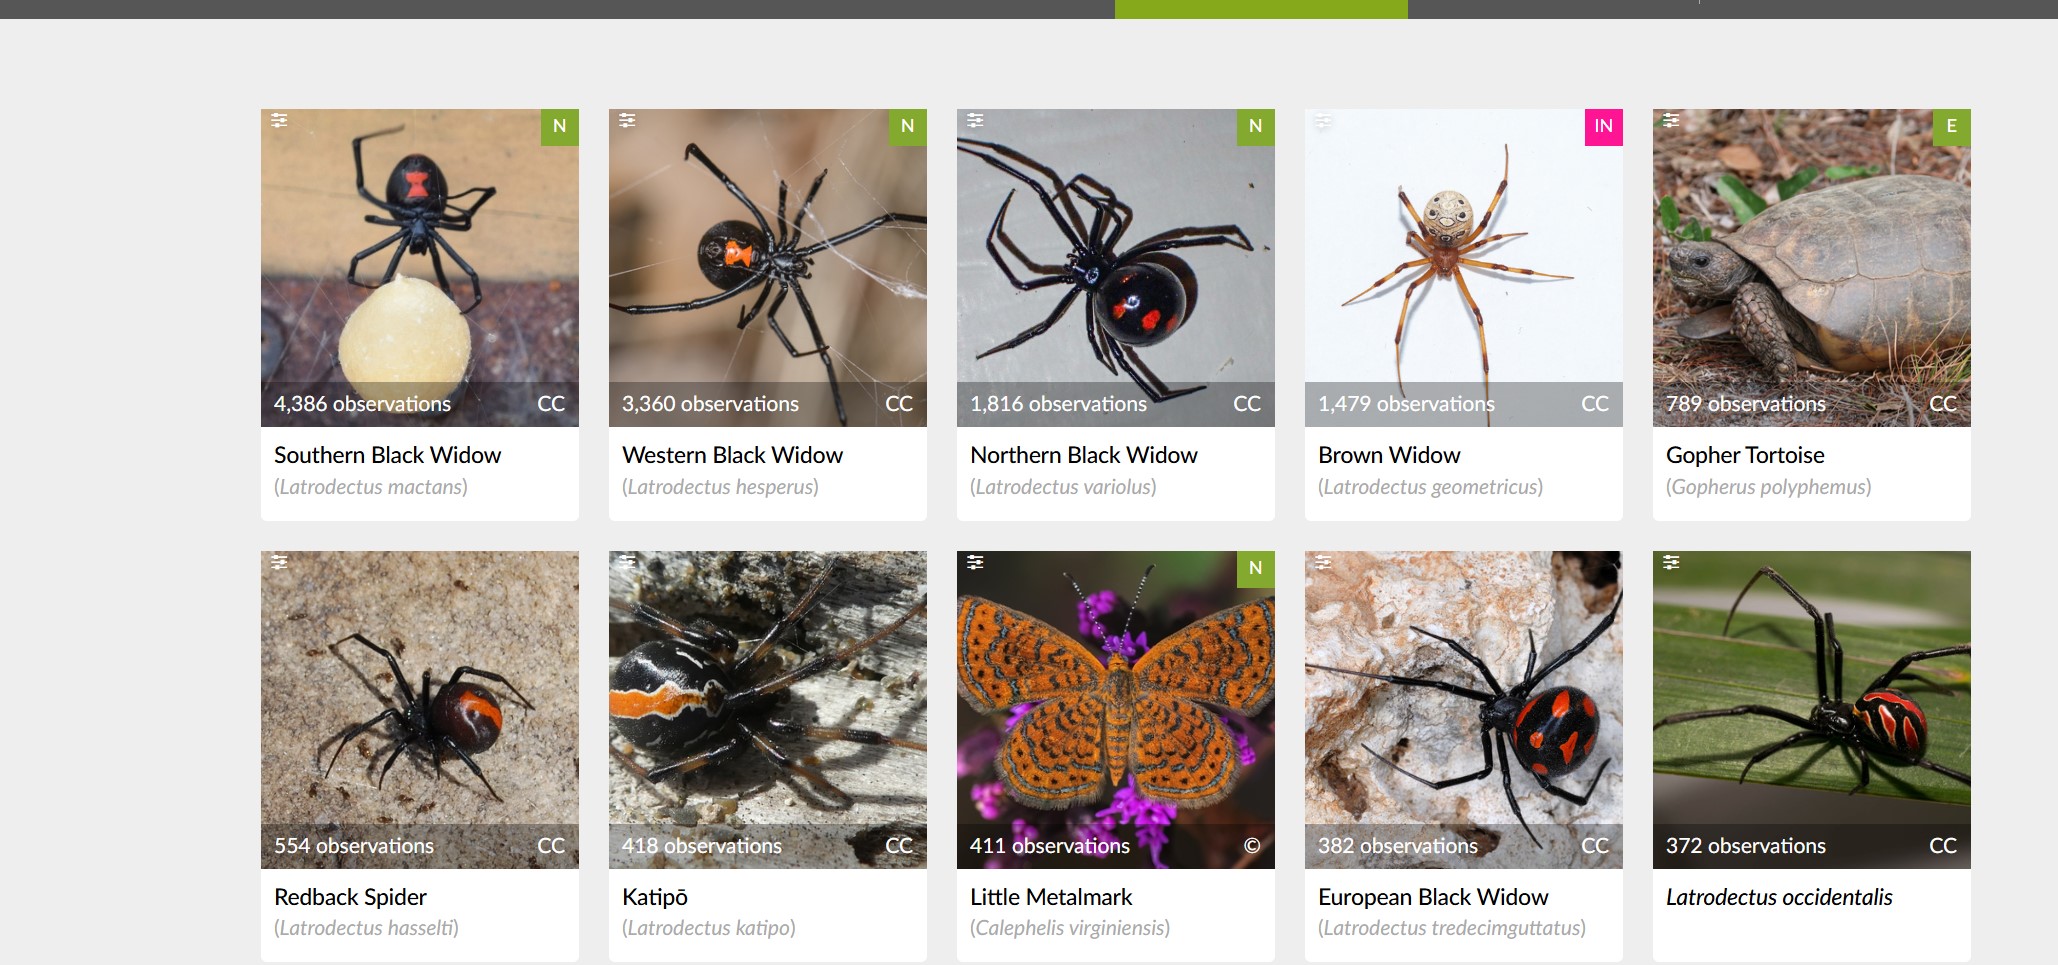2058x965 pixels.
Task: Click settings icon on Redback Spider photo
Action: [279, 562]
